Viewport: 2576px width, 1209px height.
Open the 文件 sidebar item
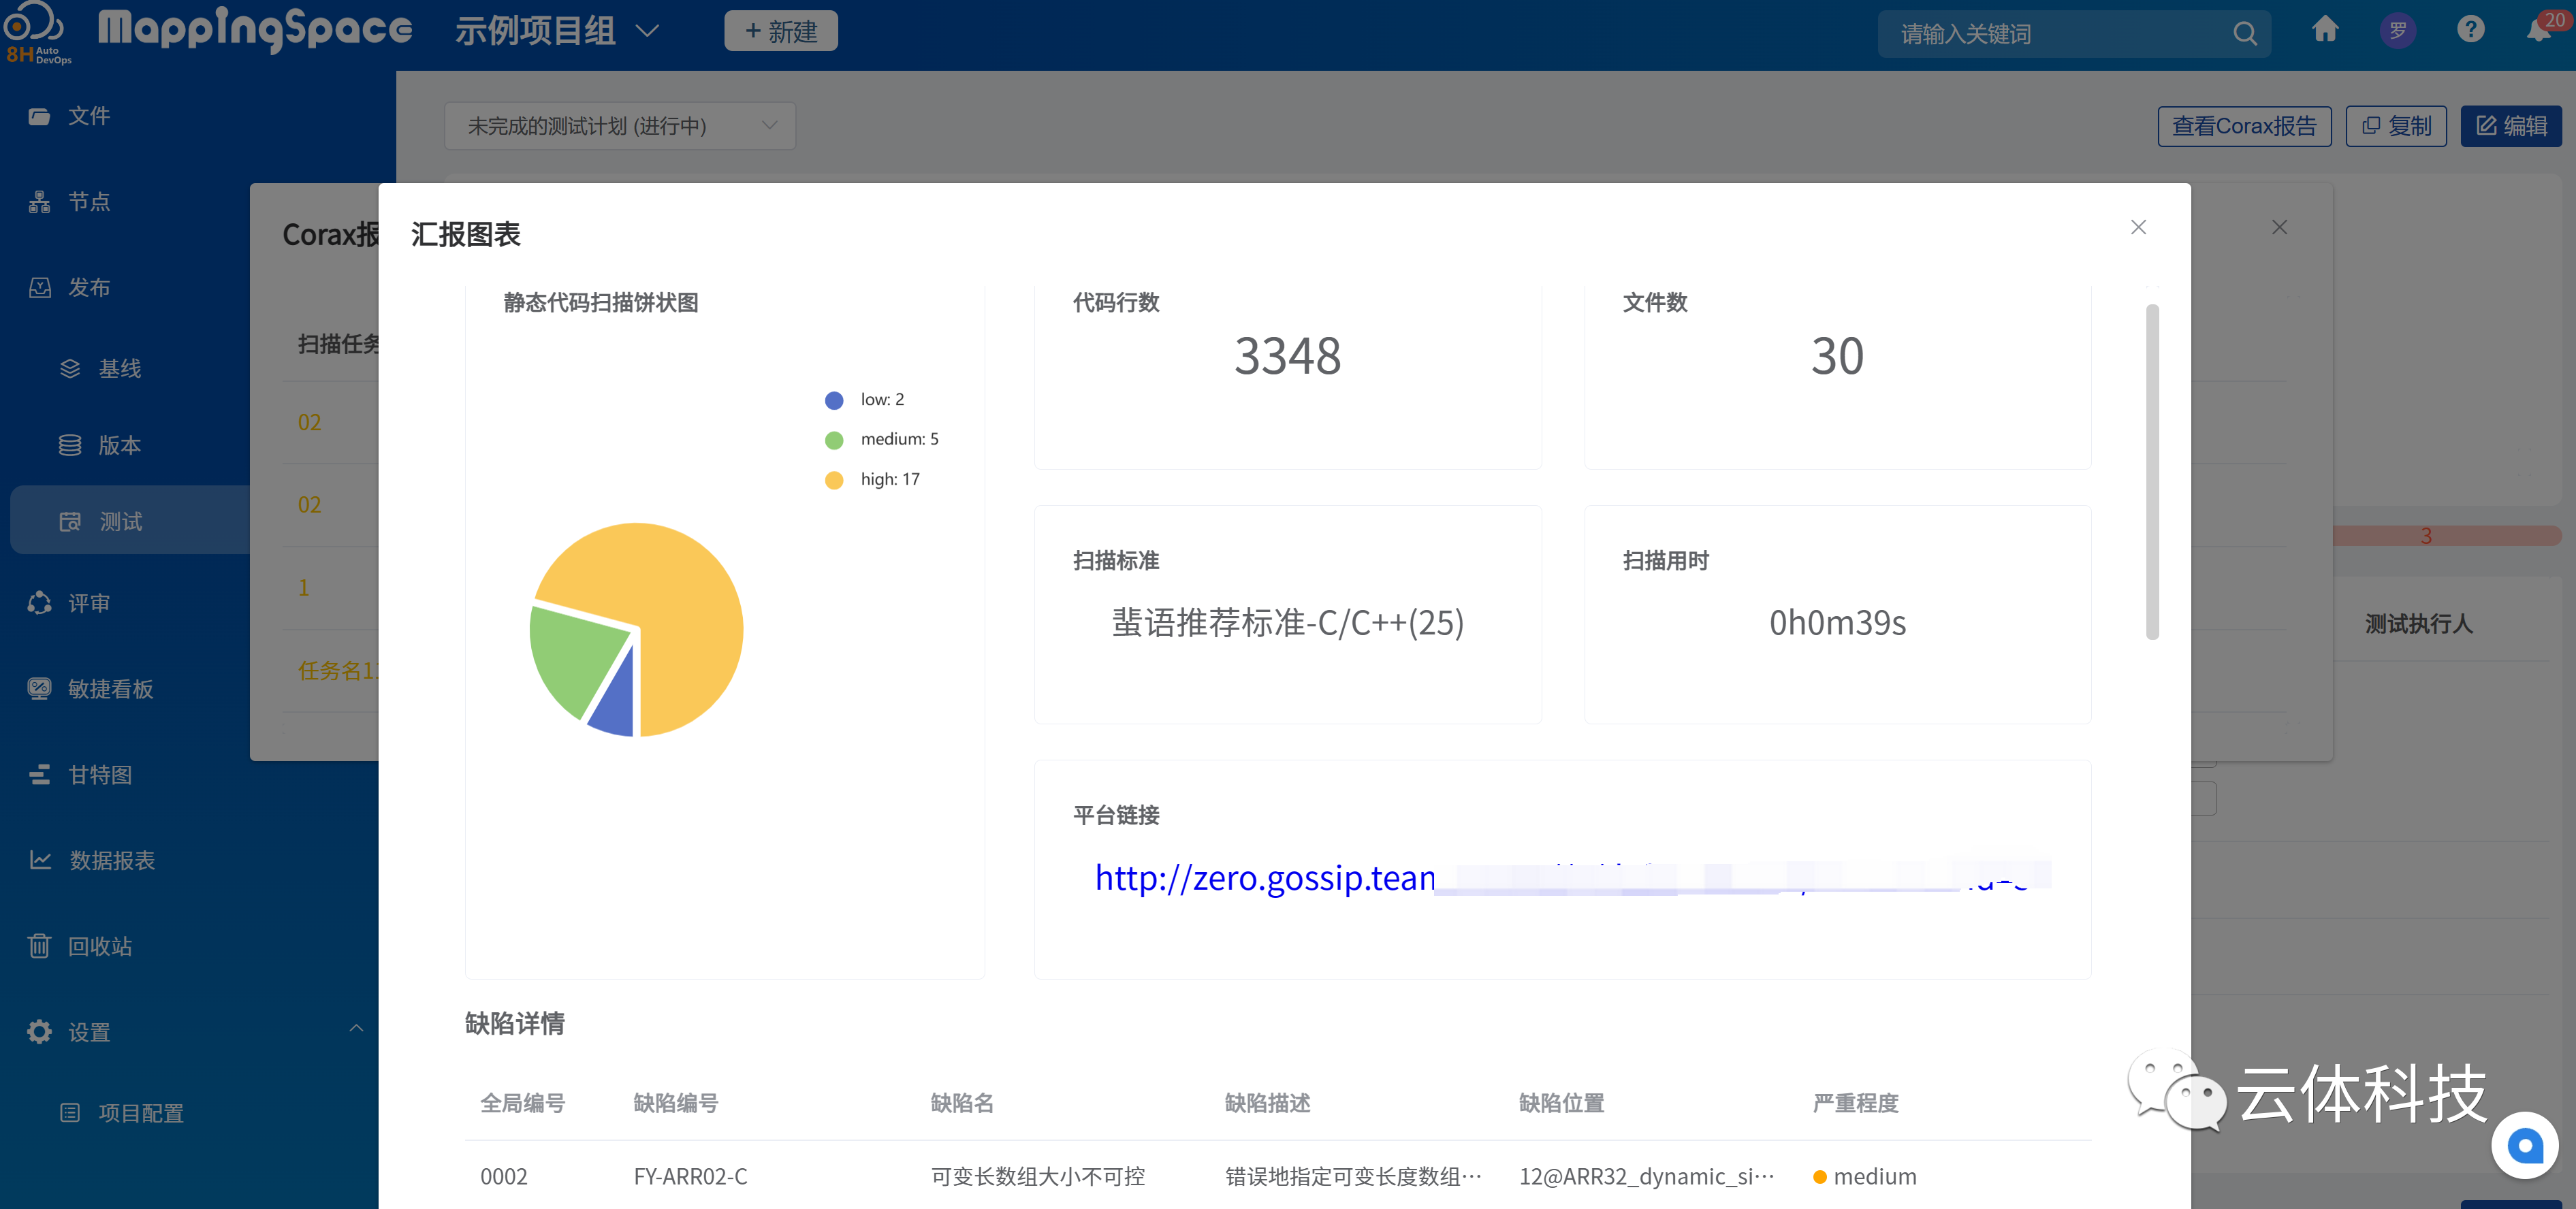[88, 116]
